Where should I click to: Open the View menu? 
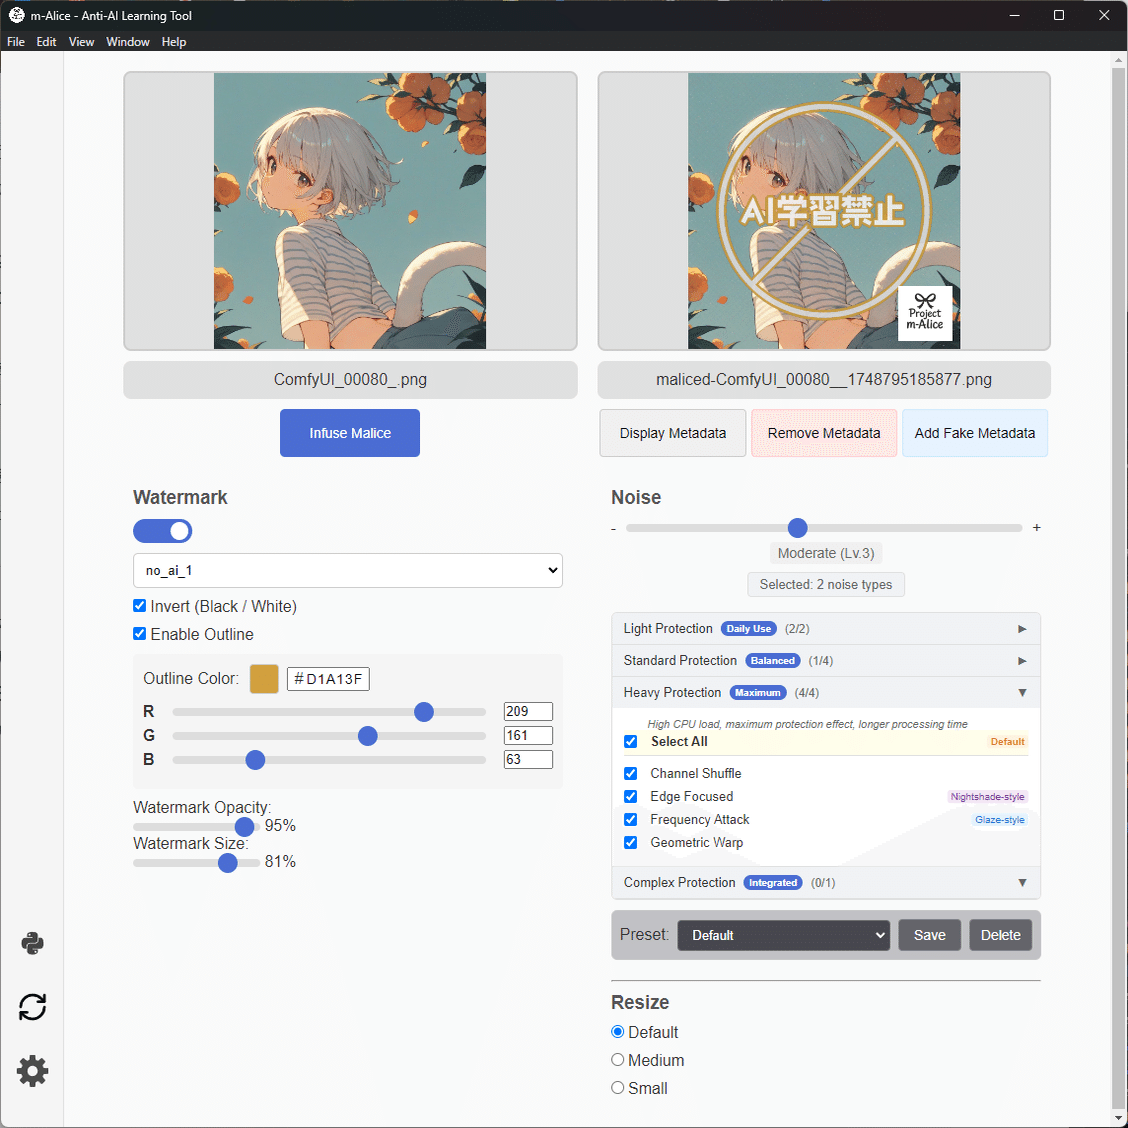[x=81, y=42]
